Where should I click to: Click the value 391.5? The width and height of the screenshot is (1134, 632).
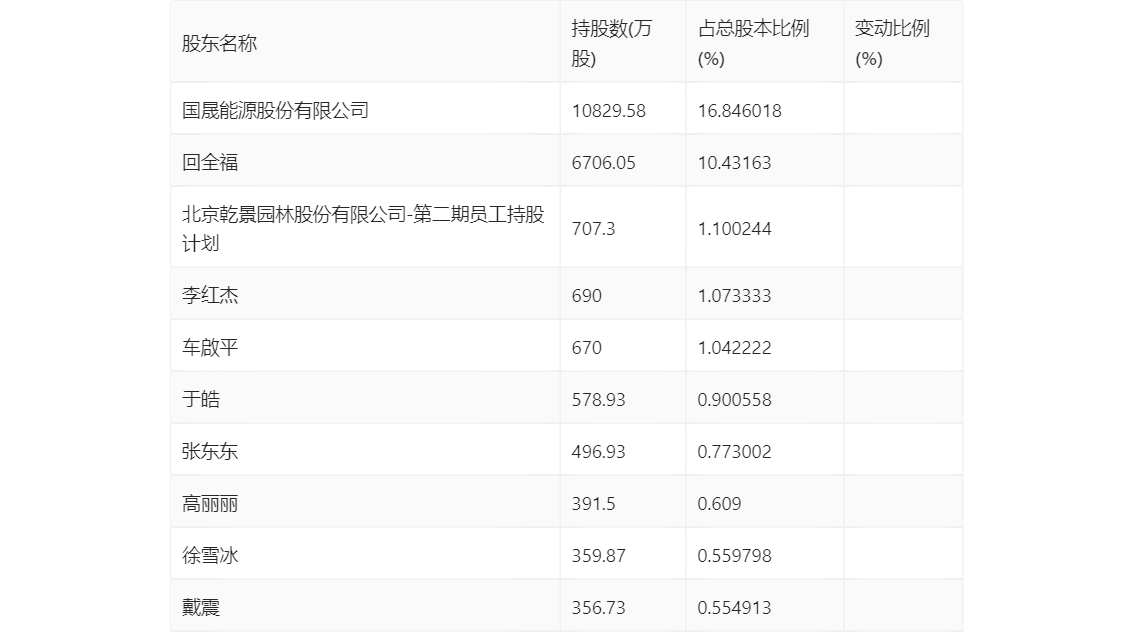coord(593,504)
